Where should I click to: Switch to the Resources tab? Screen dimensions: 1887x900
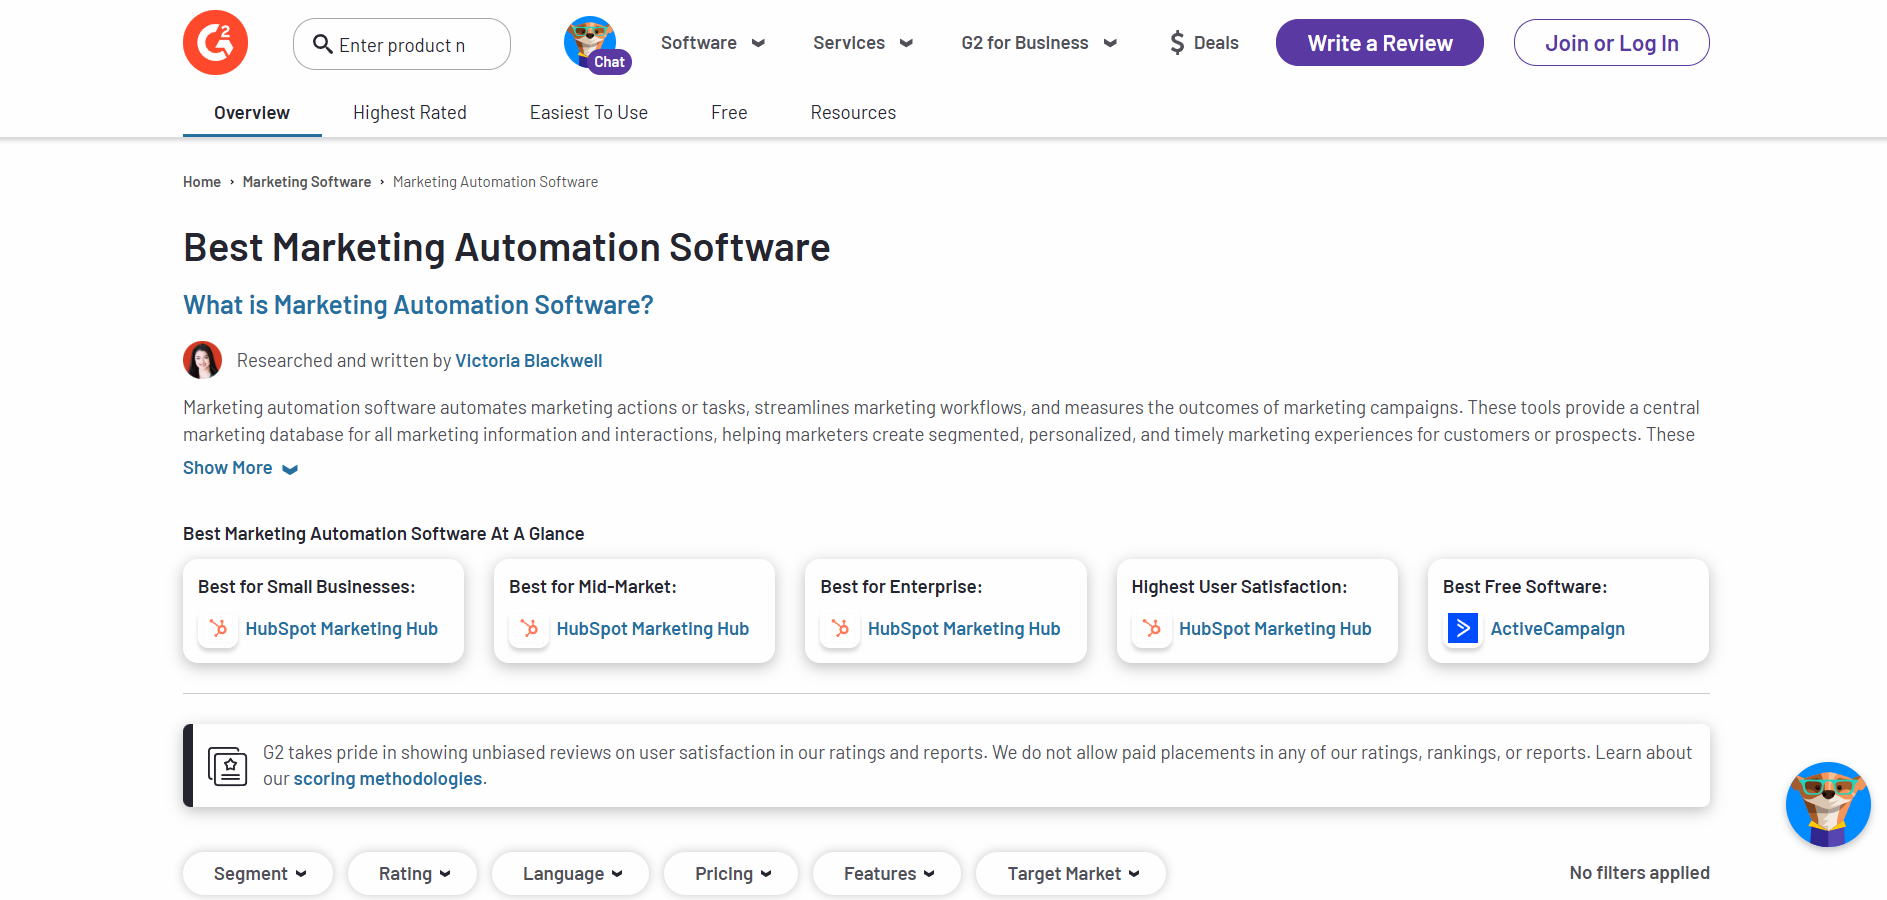coord(853,113)
